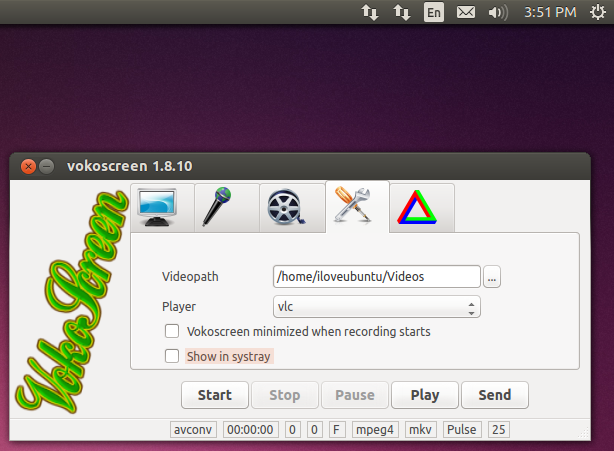The height and width of the screenshot is (451, 614).
Task: Click the Videopath label
Action: [x=190, y=277]
